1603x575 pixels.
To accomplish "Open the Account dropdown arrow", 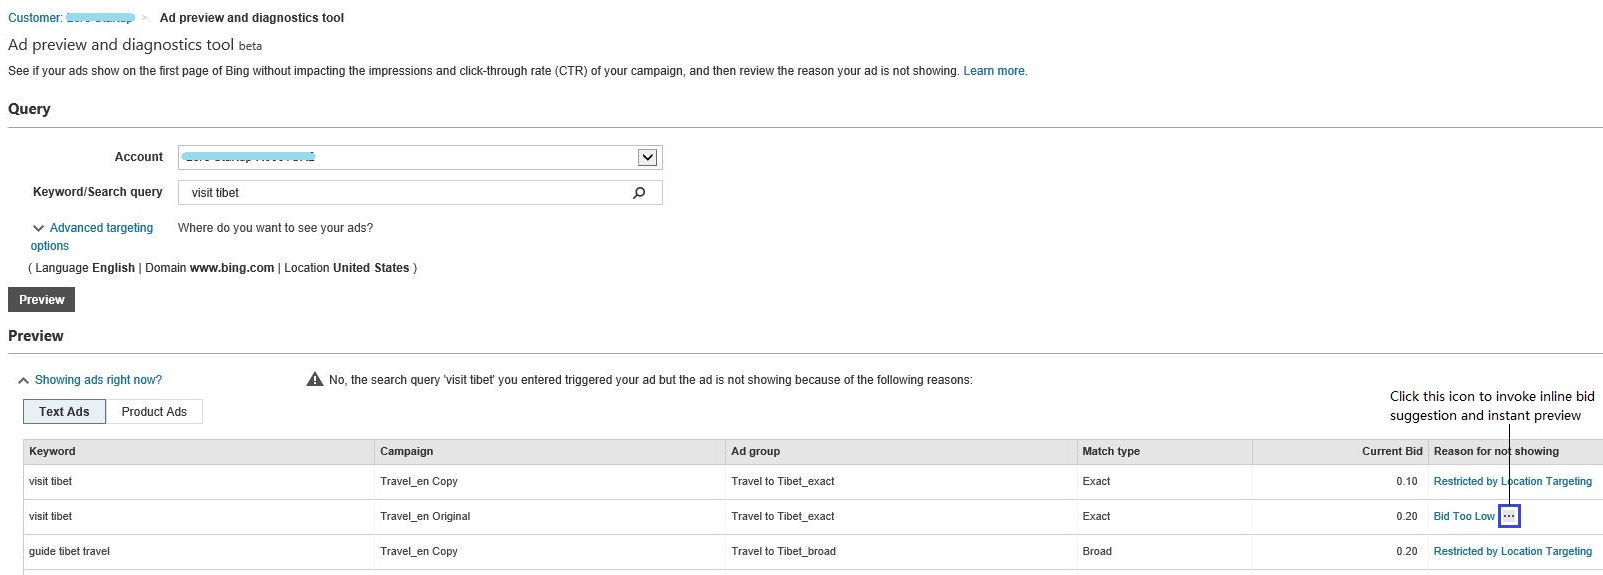I will [648, 157].
